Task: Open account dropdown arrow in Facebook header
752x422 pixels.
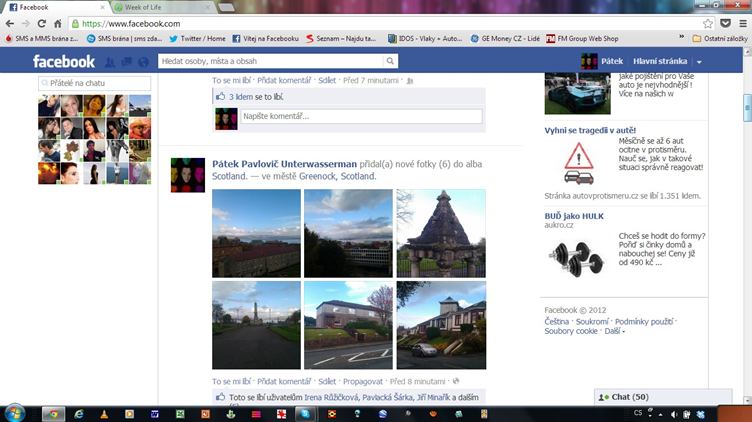Action: (x=699, y=62)
